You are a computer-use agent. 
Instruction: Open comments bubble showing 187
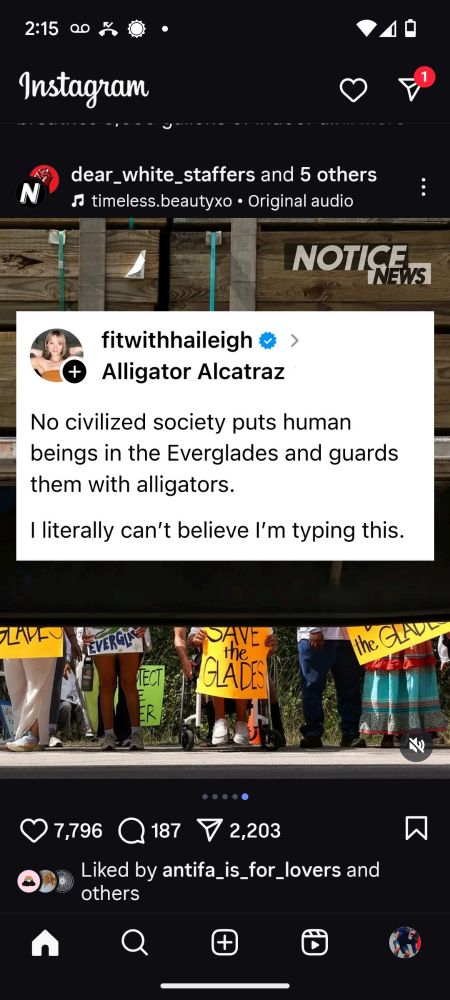point(131,830)
